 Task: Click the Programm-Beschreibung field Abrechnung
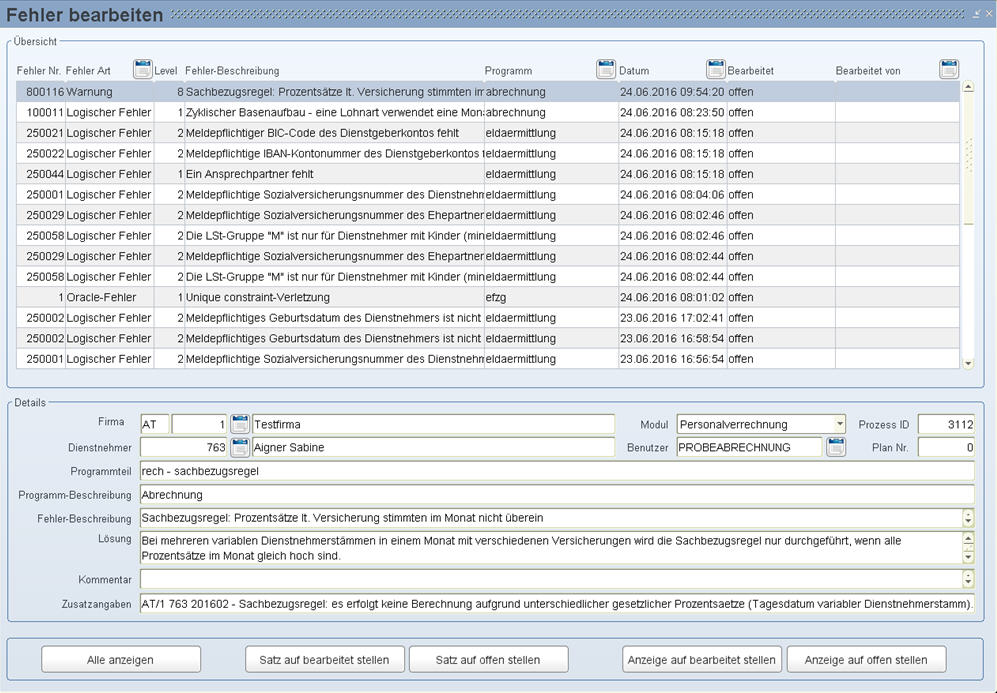point(557,495)
